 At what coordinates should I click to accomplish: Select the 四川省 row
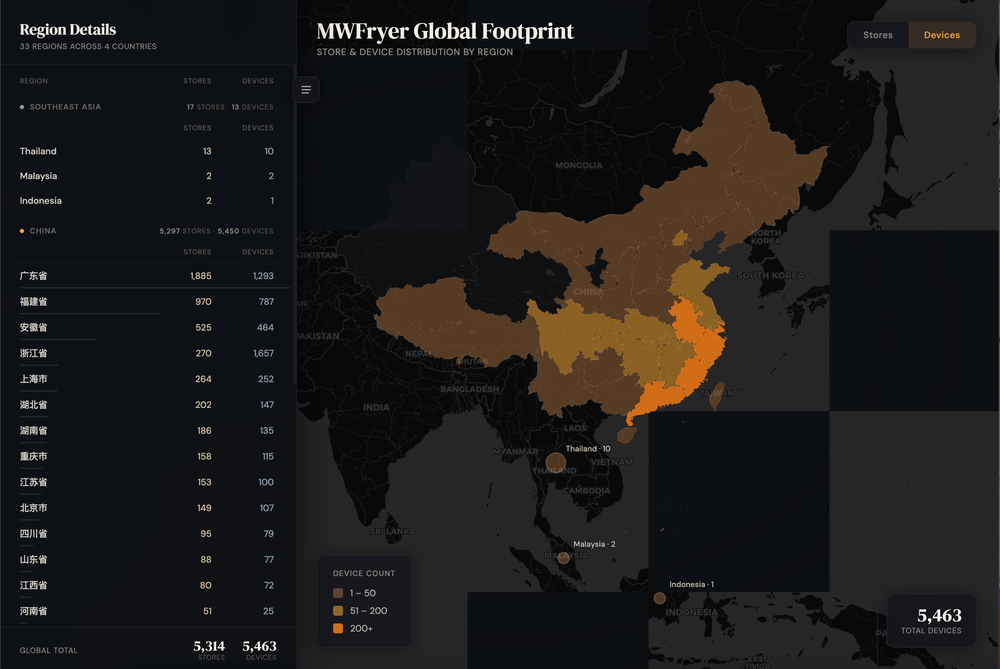click(147, 534)
